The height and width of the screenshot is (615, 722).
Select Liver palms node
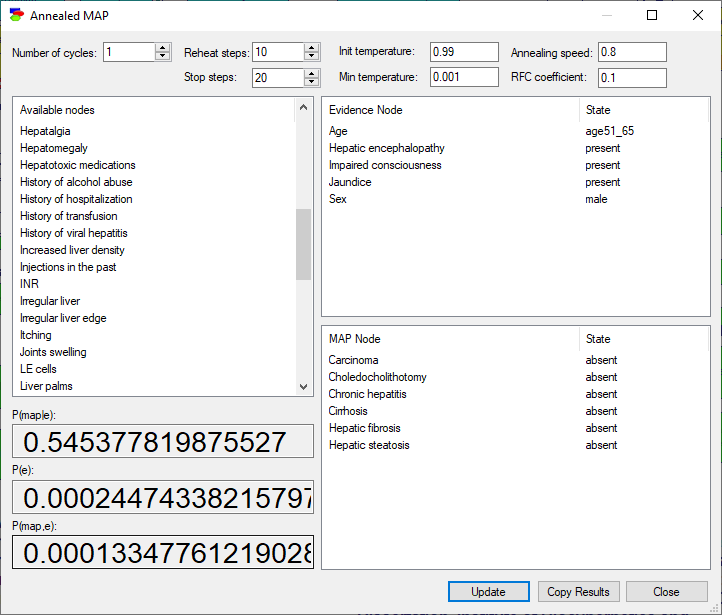(x=46, y=386)
